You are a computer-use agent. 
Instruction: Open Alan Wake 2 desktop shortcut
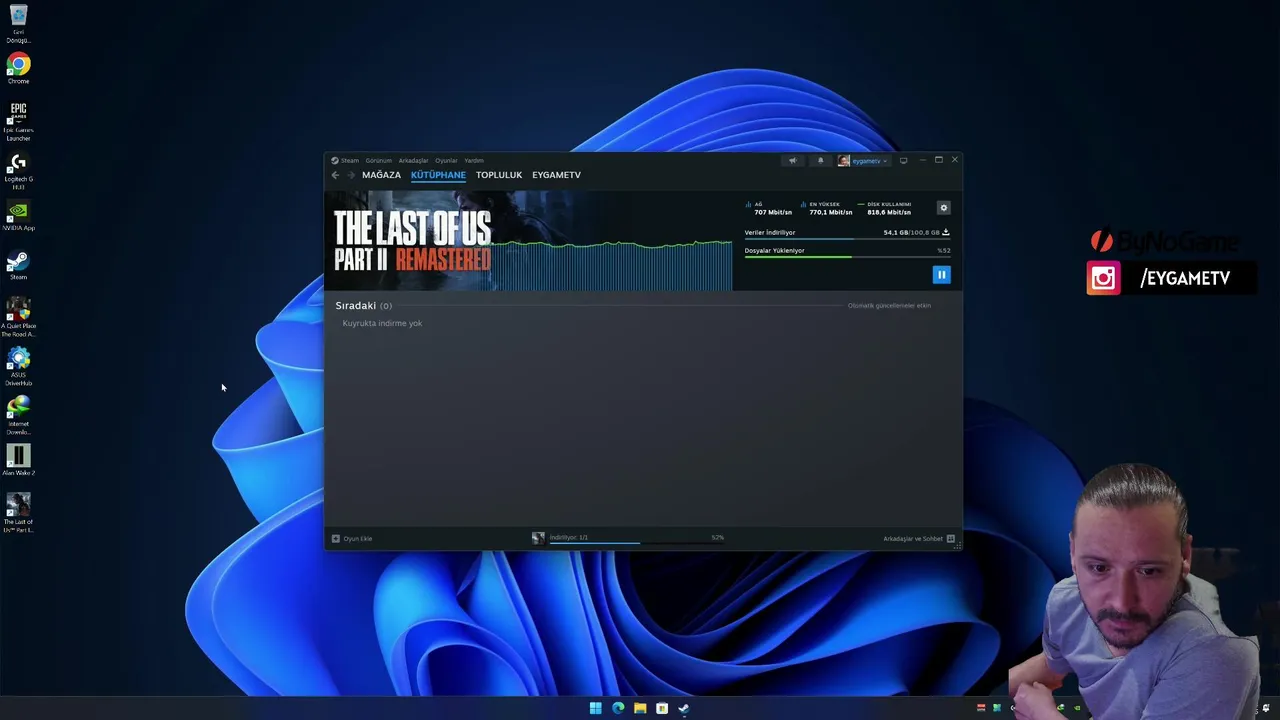18,461
